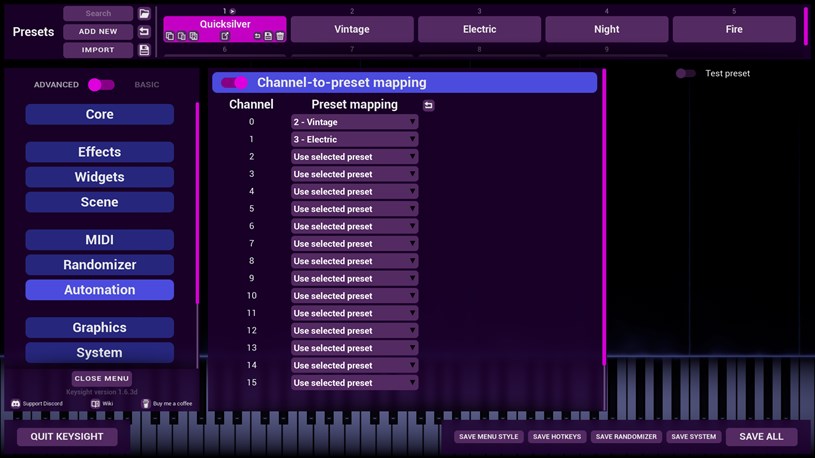The height and width of the screenshot is (458, 815).
Task: Click QUIT KEYSIGHT button
Action: coord(67,437)
